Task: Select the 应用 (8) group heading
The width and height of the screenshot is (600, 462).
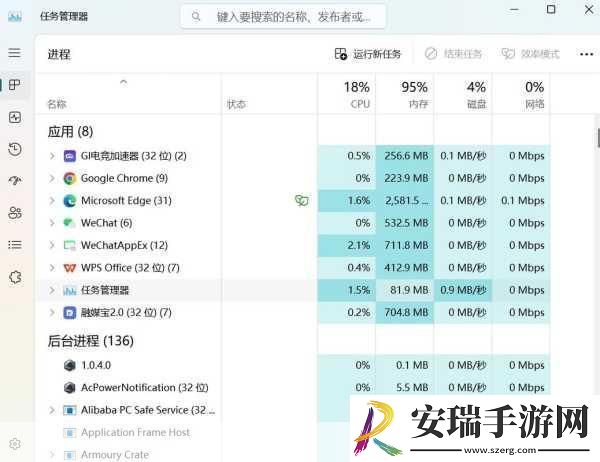Action: coord(70,132)
